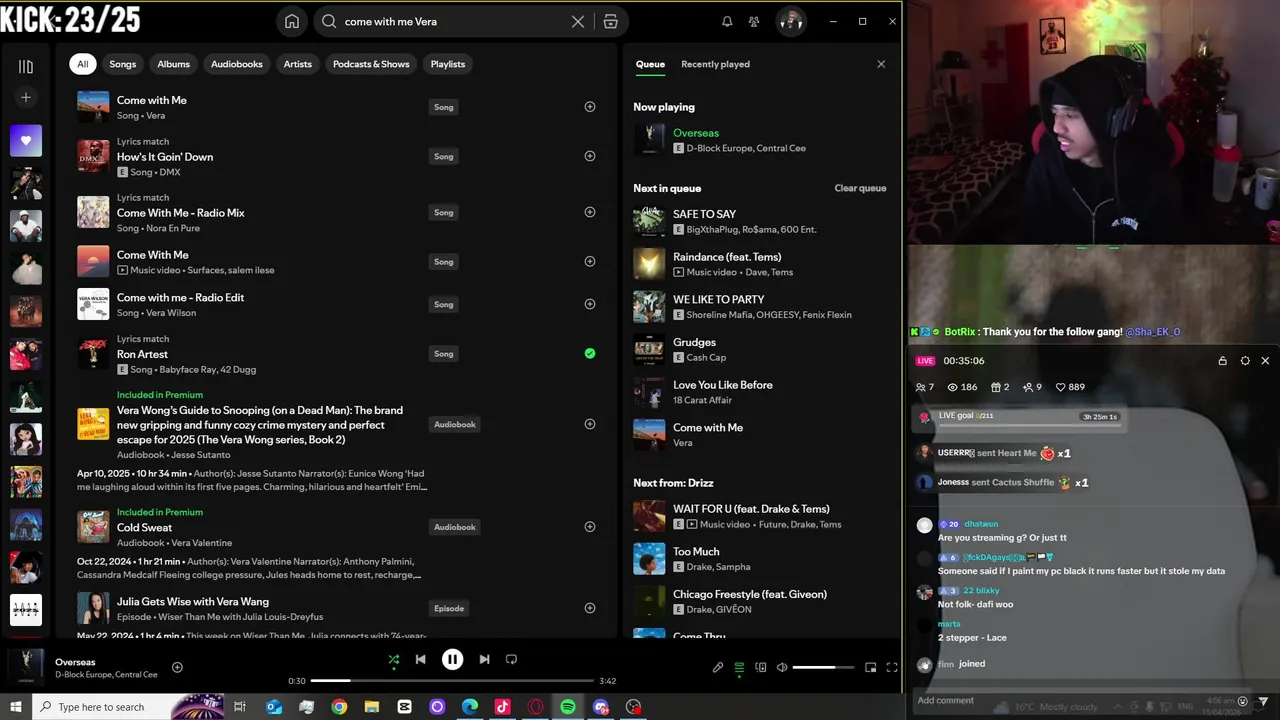Screen dimensions: 1280x720
Task: Uncheck the green saved mark on Ron Artest
Action: pyautogui.click(x=590, y=353)
